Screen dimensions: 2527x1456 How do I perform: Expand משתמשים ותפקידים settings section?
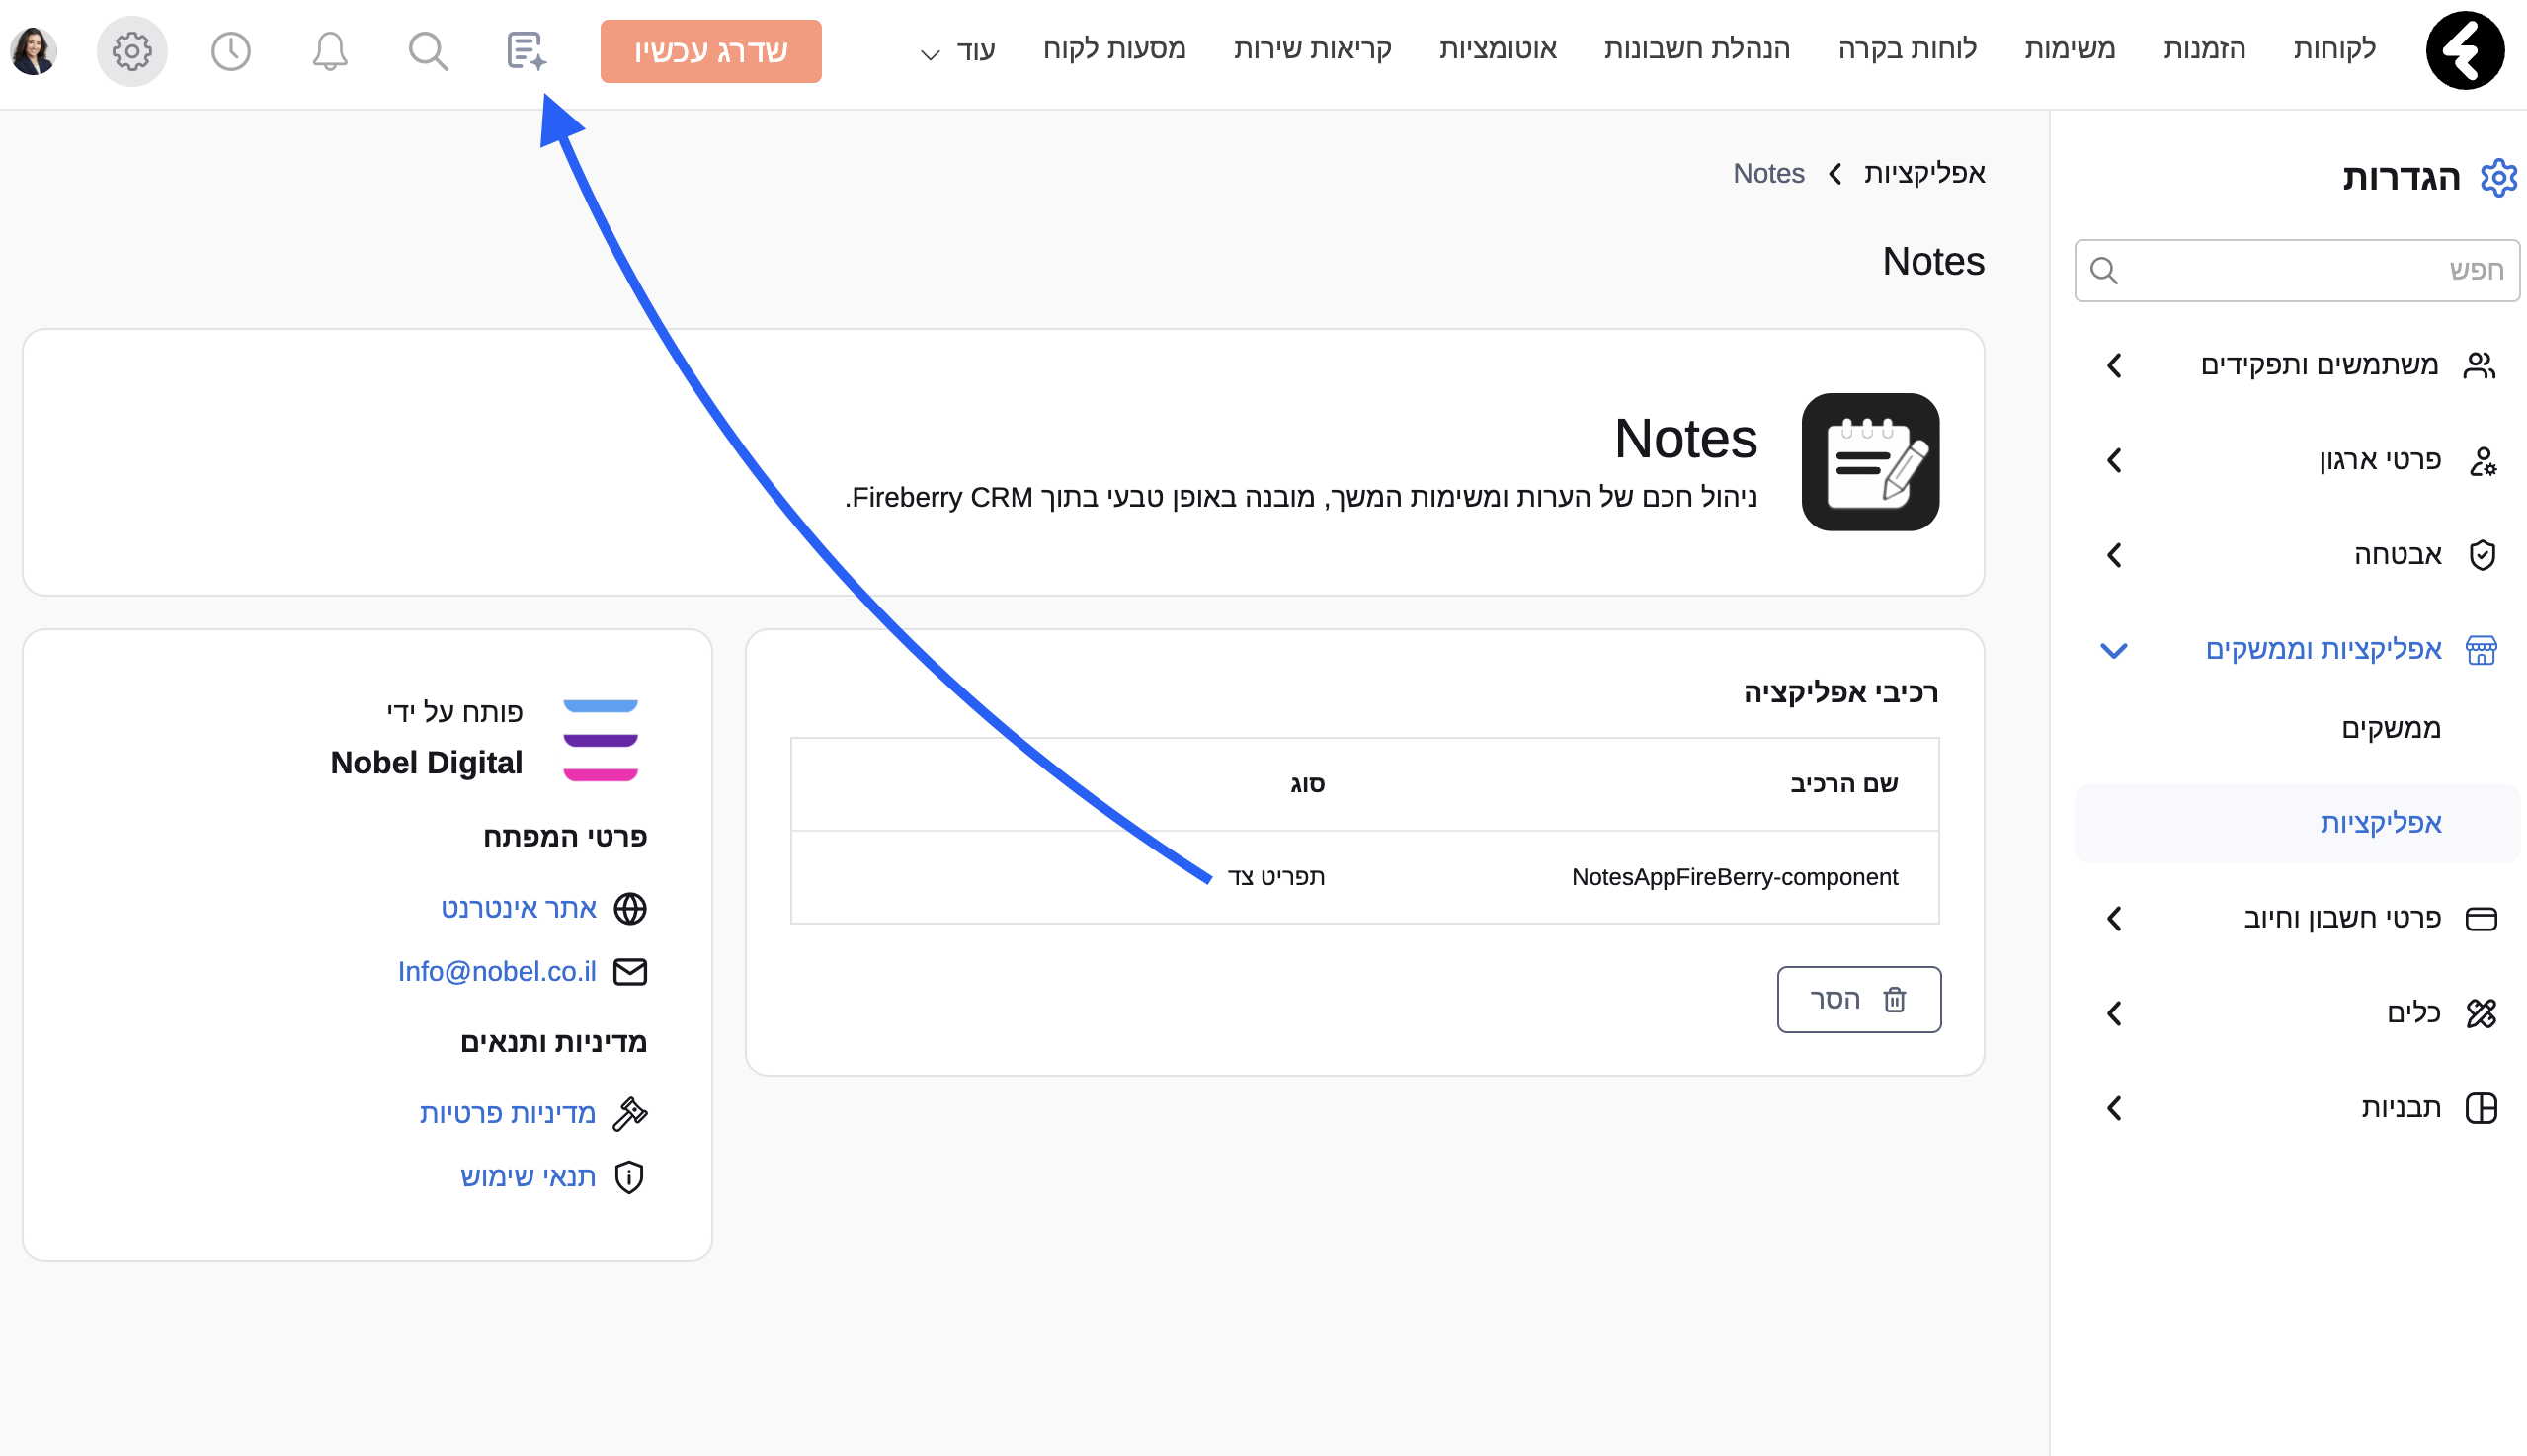click(x=2318, y=365)
